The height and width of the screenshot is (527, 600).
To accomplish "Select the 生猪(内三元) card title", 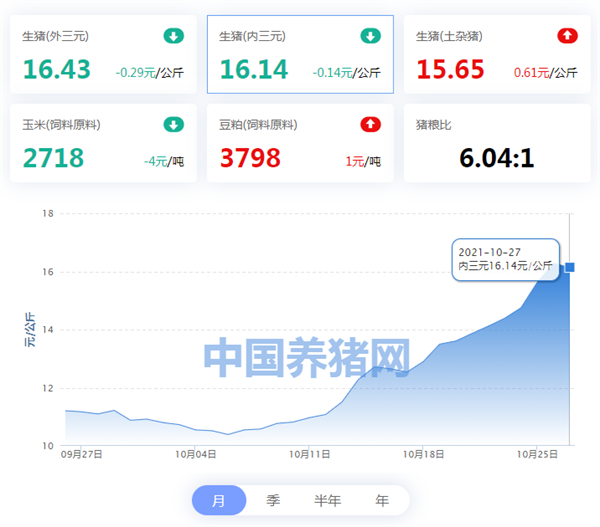I will pyautogui.click(x=252, y=36).
